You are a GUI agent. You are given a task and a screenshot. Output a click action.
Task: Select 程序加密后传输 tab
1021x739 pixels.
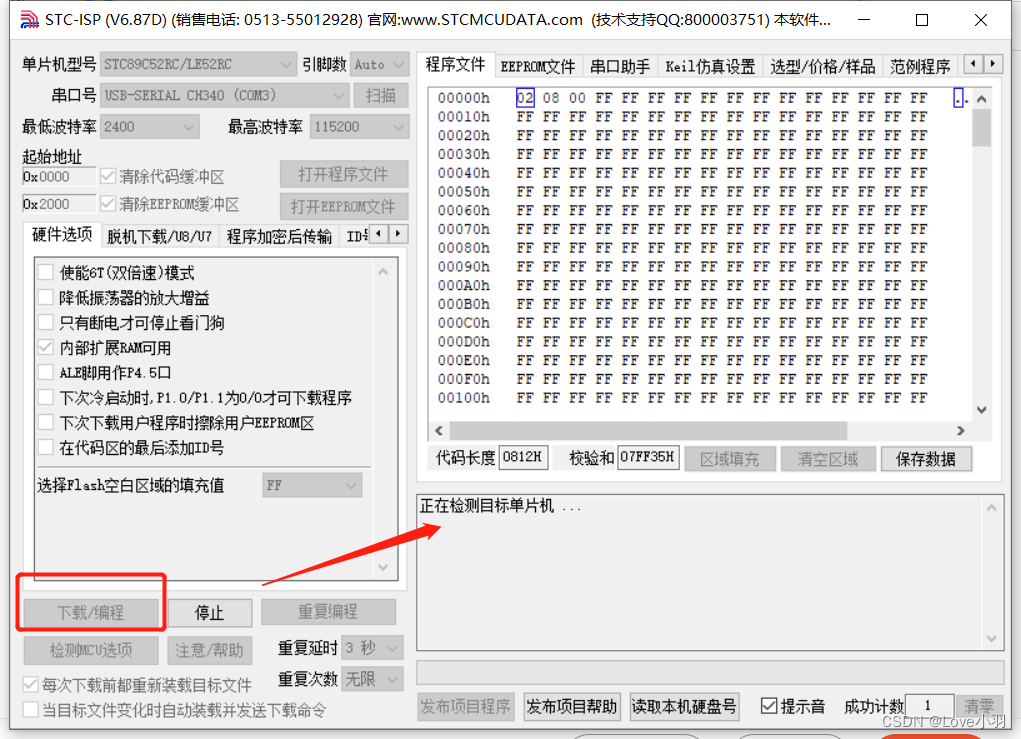[x=279, y=236]
